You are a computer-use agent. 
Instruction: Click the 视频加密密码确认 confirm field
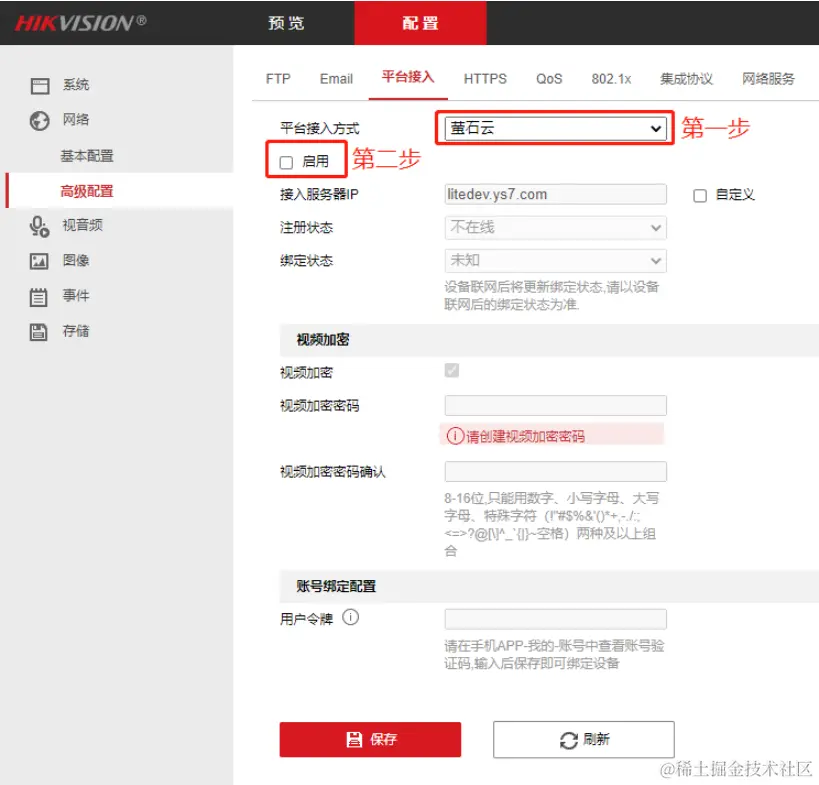(555, 472)
